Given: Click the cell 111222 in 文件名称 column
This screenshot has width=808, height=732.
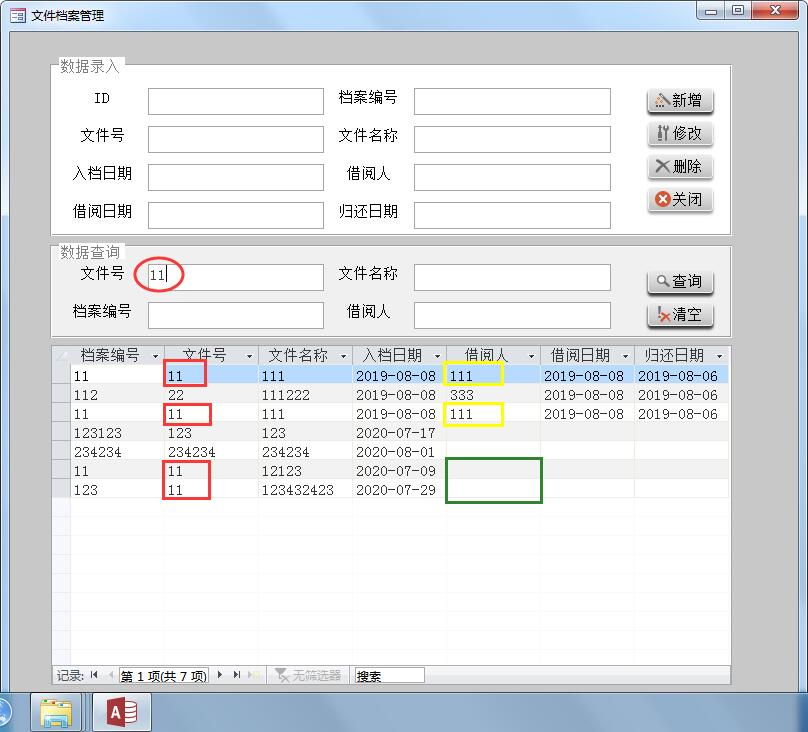Looking at the screenshot, I should click(x=305, y=395).
